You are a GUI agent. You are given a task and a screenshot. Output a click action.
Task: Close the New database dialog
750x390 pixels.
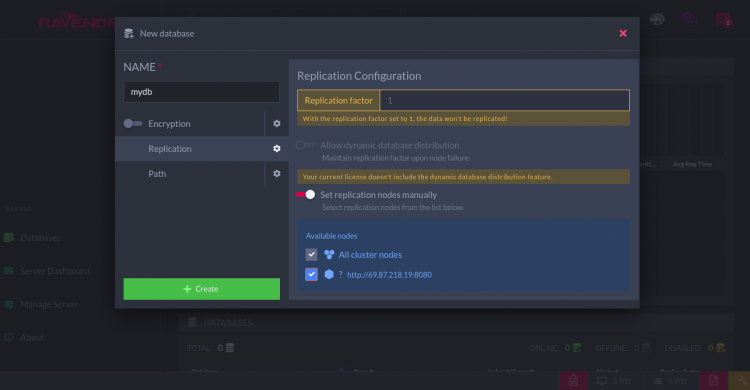click(623, 33)
